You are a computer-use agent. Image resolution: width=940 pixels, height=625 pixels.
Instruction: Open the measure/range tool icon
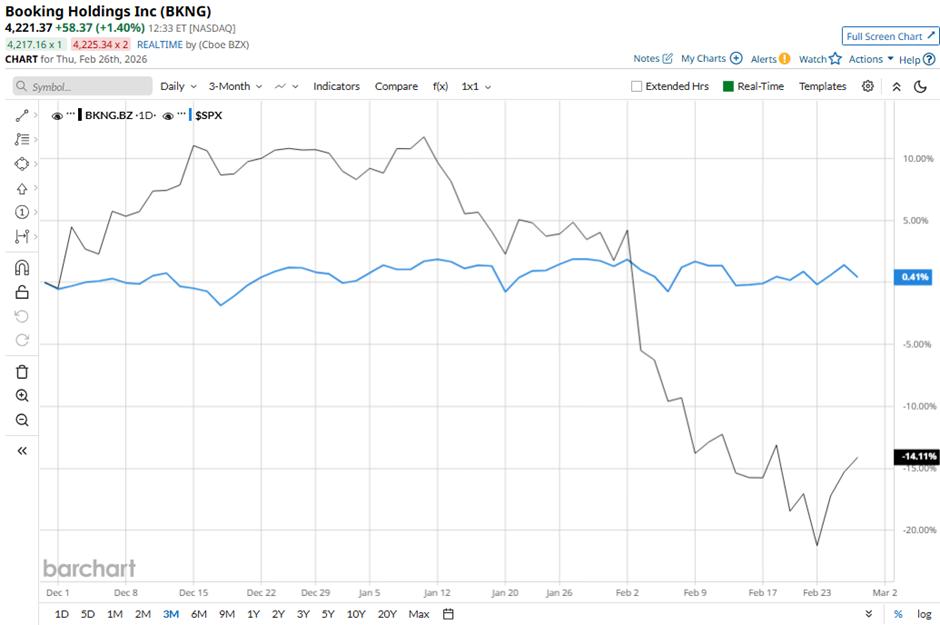point(22,237)
